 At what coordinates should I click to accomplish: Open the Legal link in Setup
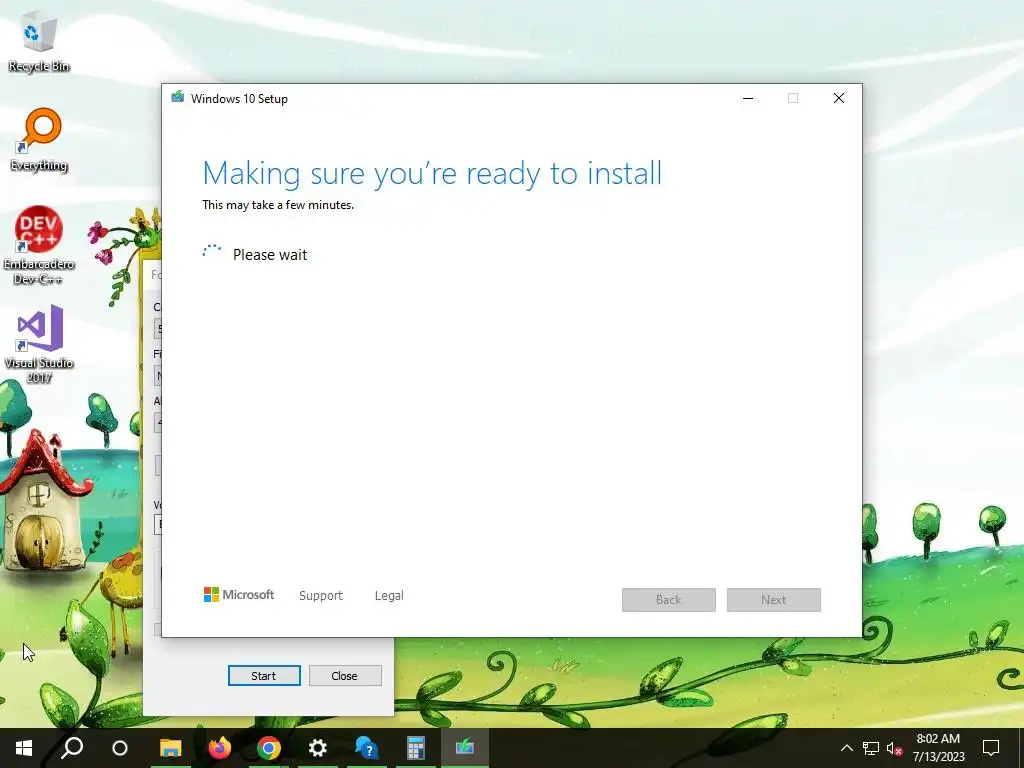[389, 596]
